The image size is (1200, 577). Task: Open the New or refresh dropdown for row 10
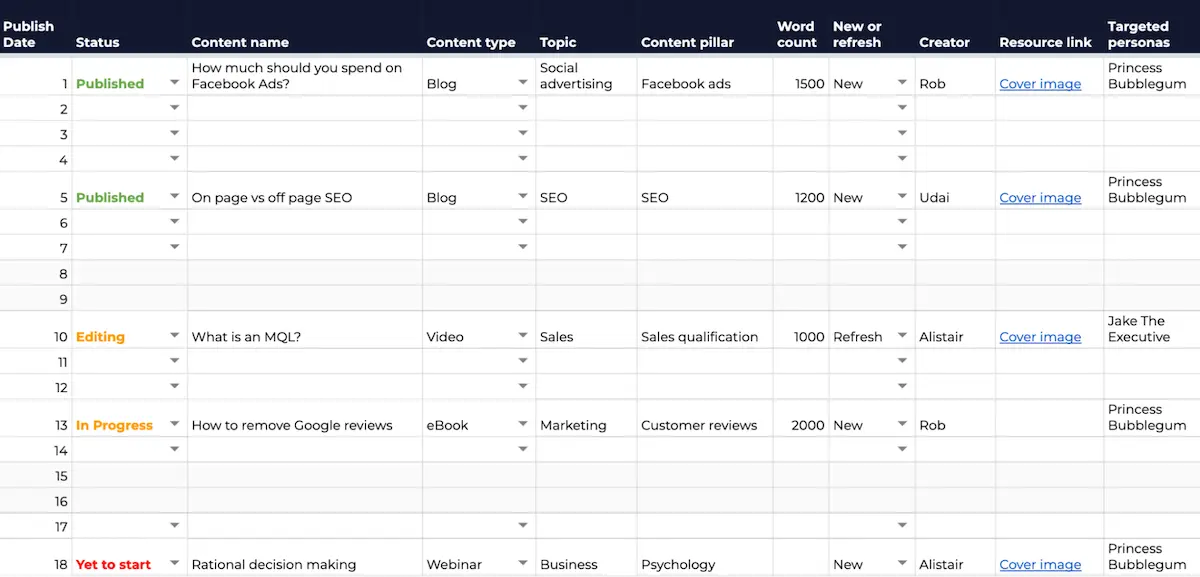coord(902,336)
